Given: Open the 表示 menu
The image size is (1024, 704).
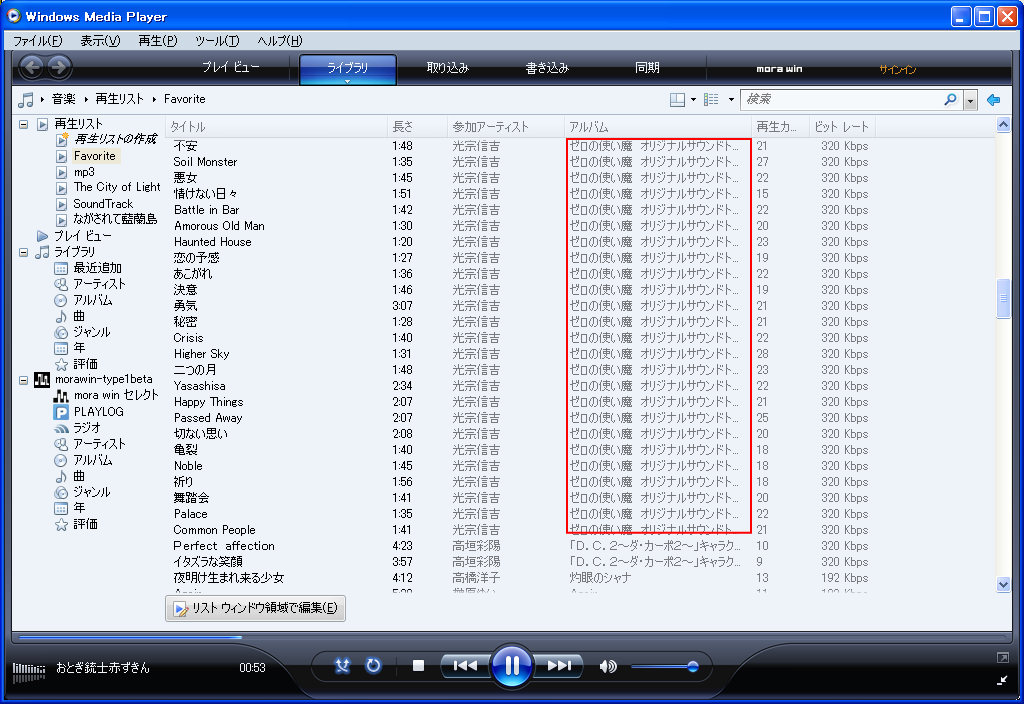Looking at the screenshot, I should 100,40.
